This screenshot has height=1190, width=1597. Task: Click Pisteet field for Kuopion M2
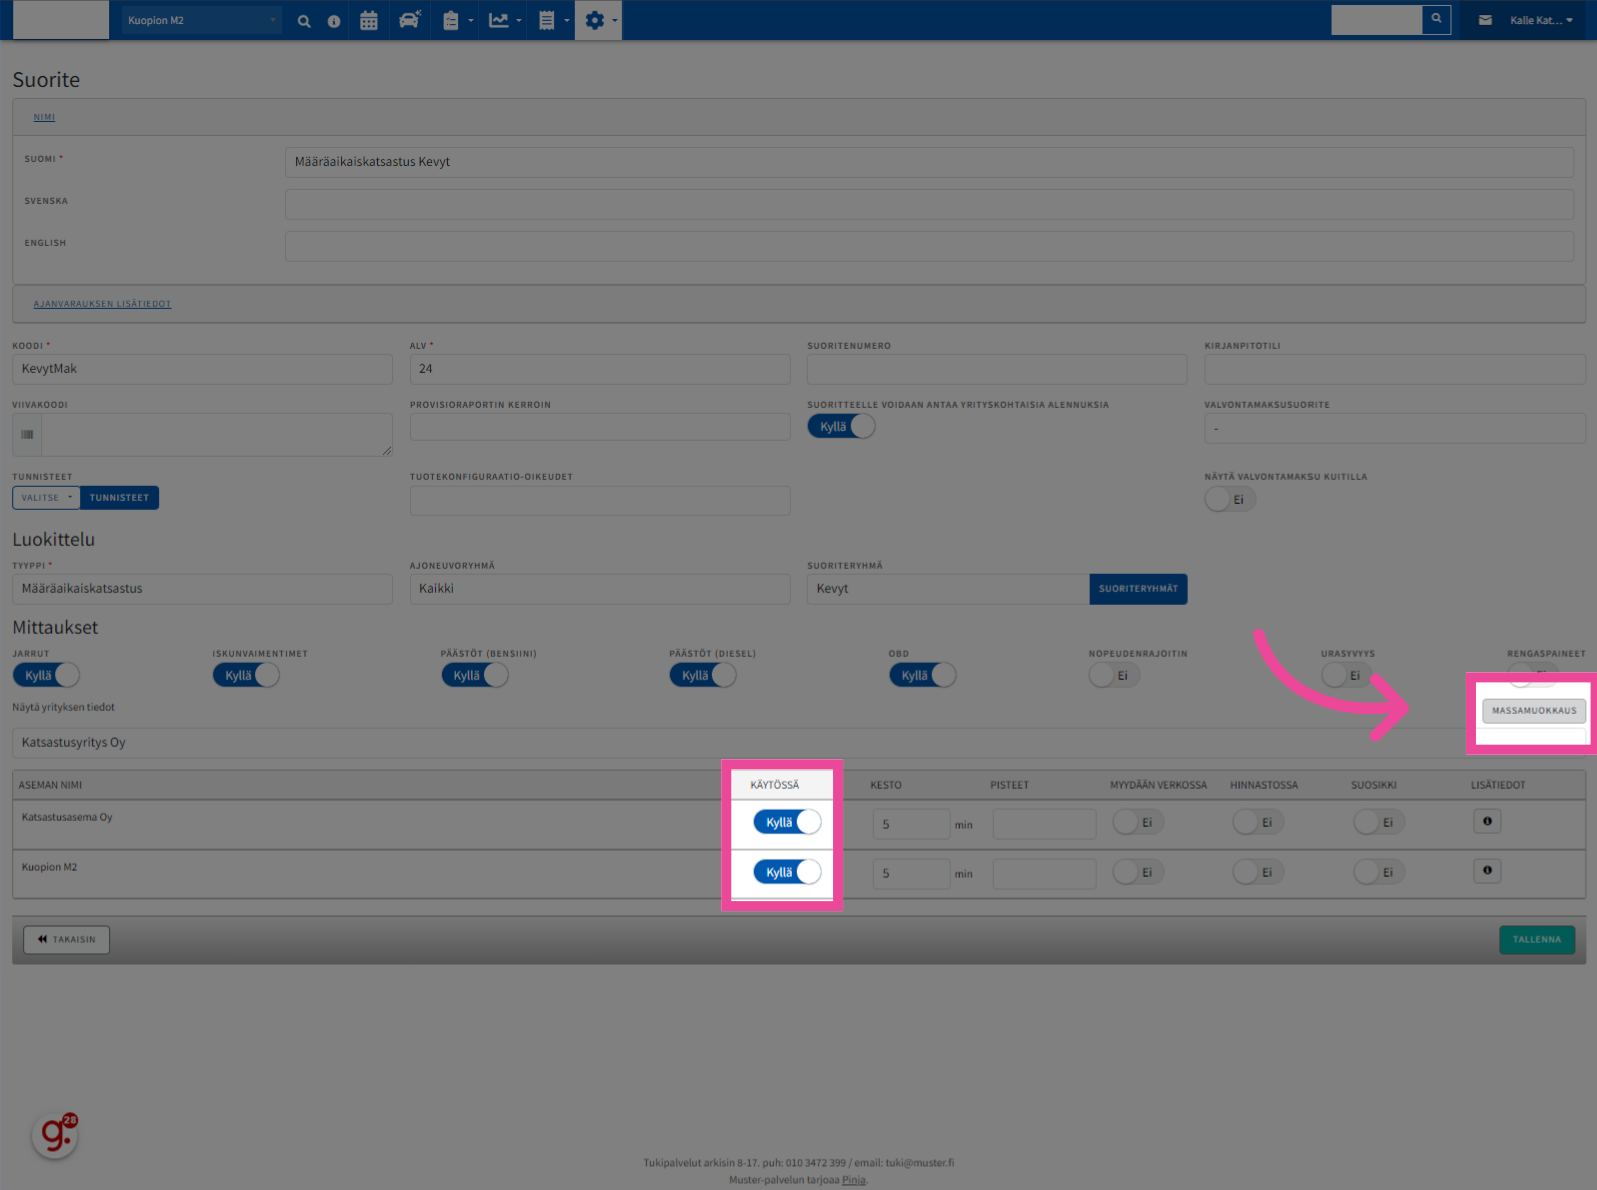click(1044, 874)
